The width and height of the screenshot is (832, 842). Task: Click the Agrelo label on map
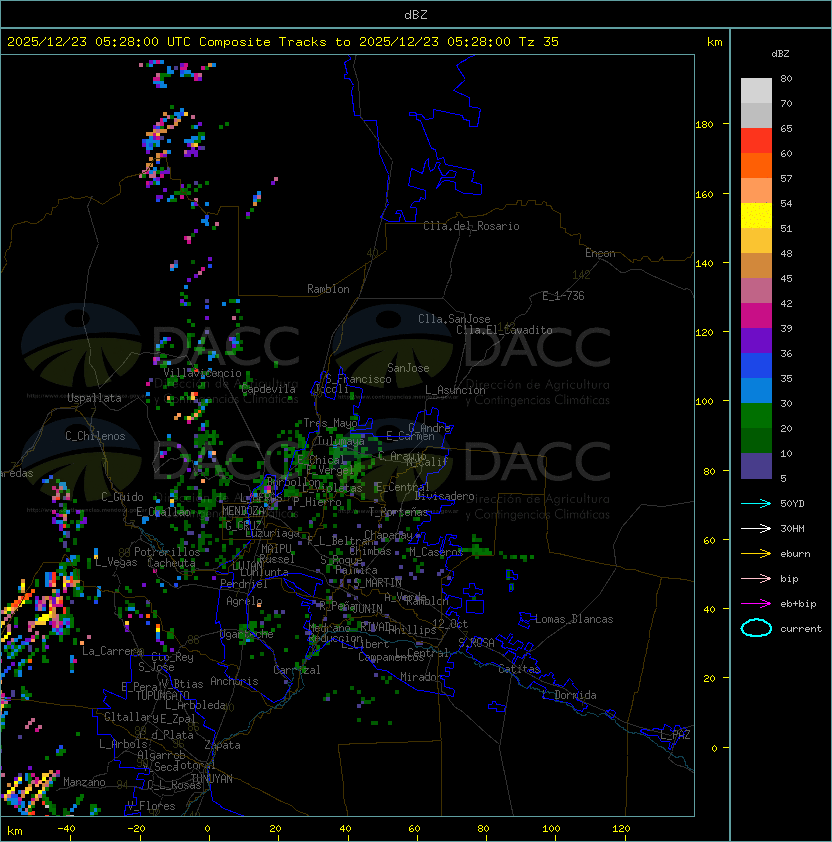(x=244, y=601)
